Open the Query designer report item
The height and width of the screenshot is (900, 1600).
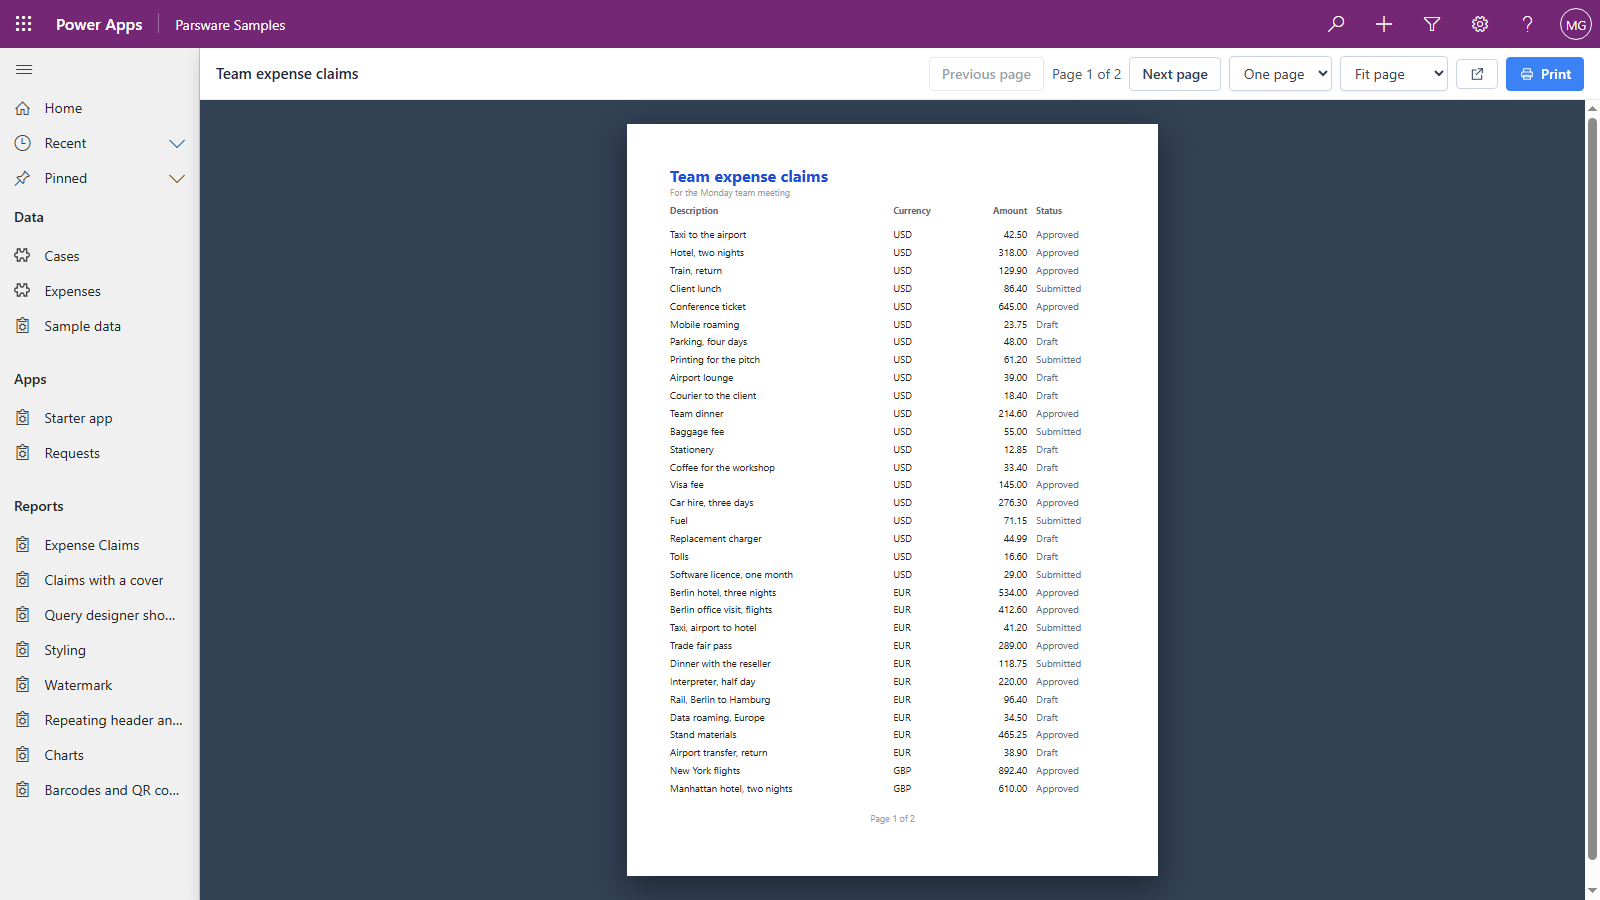(100, 615)
